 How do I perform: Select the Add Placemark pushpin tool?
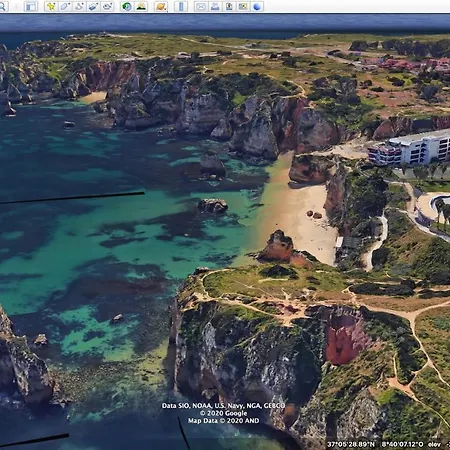click(51, 6)
